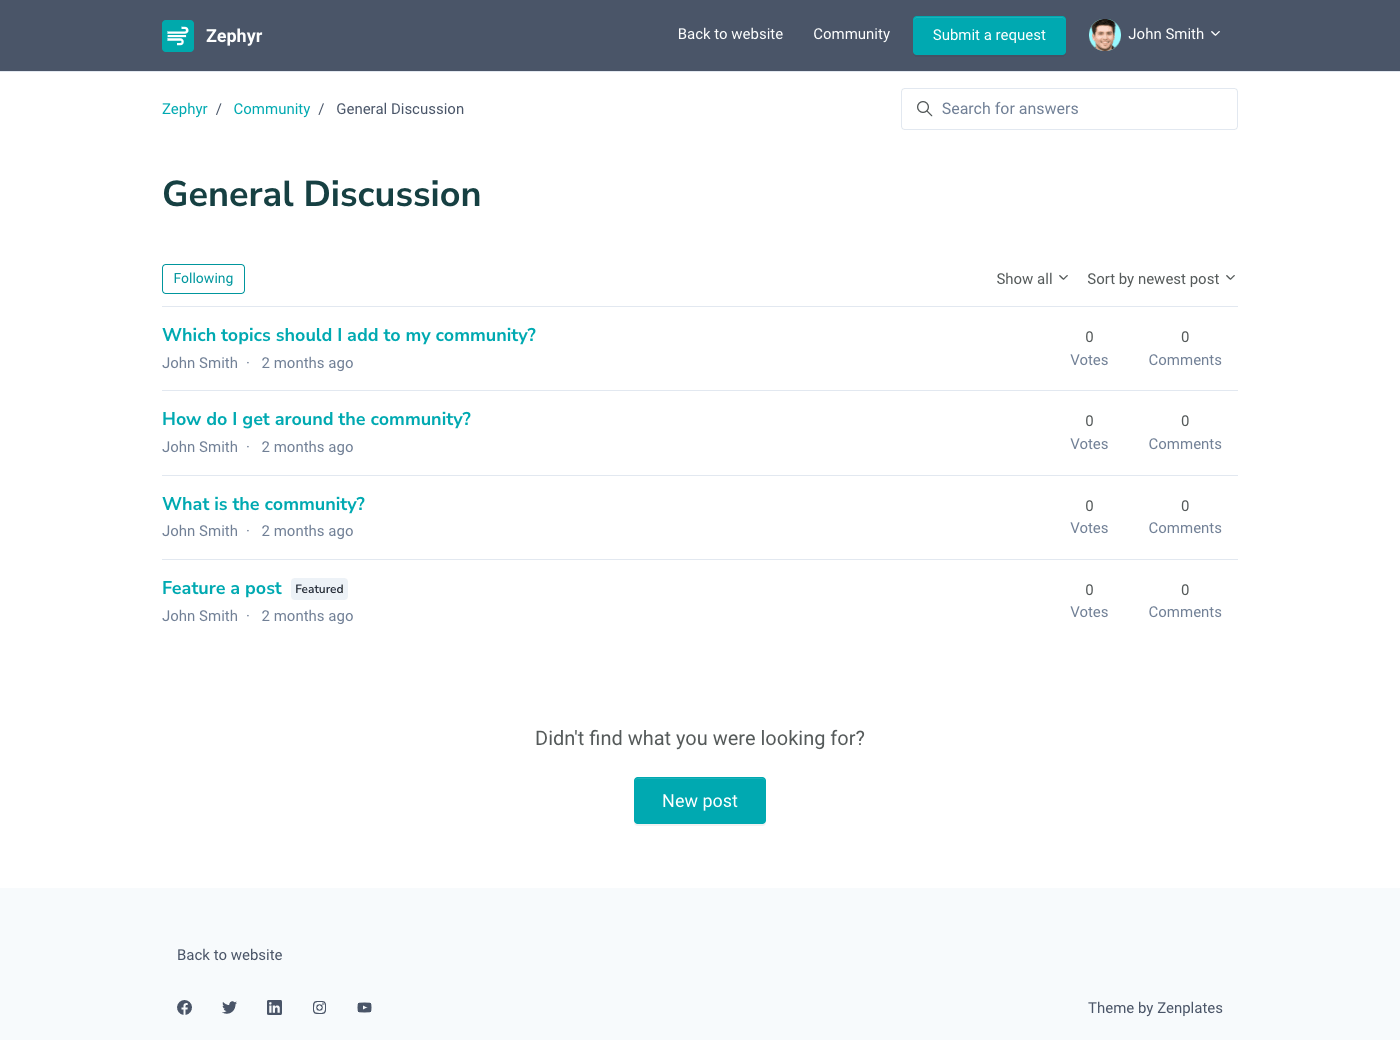Expand the Show all filter dropdown

tap(1032, 279)
